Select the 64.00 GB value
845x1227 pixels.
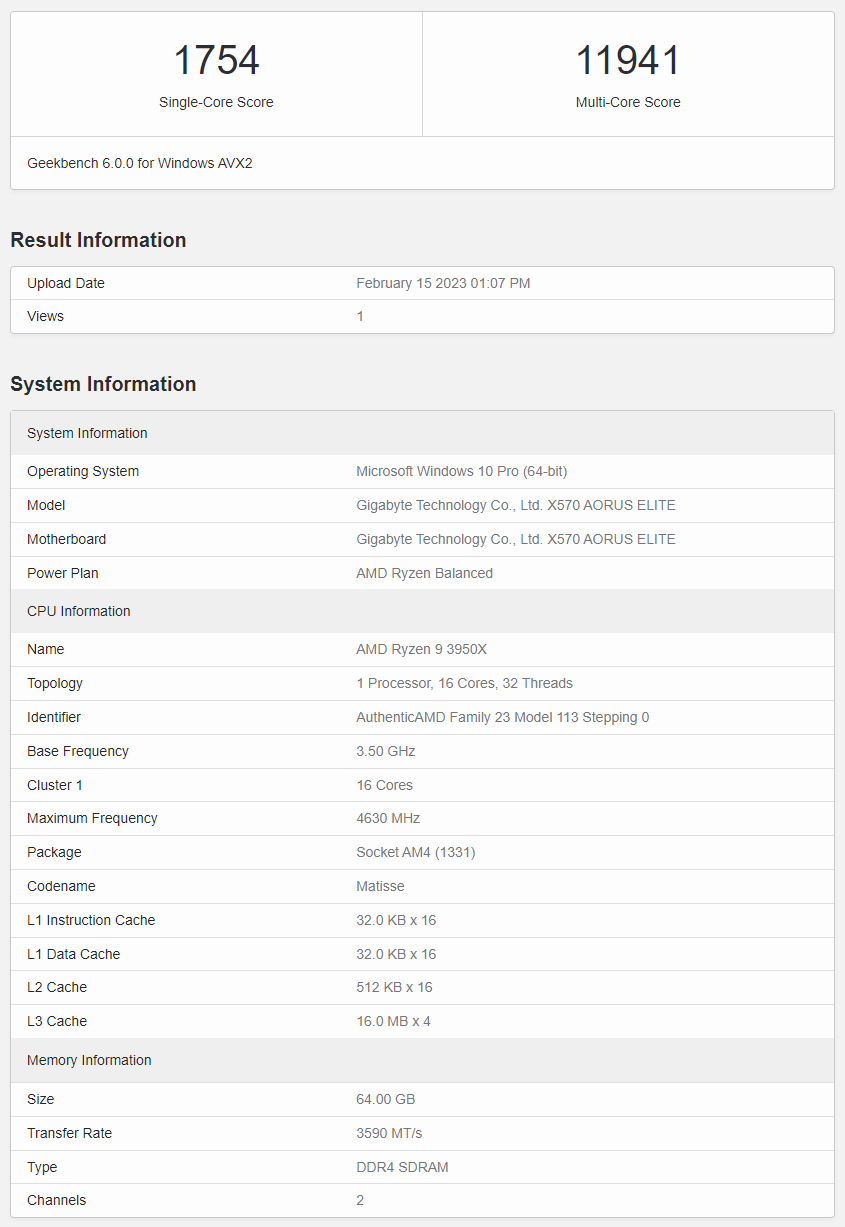pos(386,1099)
